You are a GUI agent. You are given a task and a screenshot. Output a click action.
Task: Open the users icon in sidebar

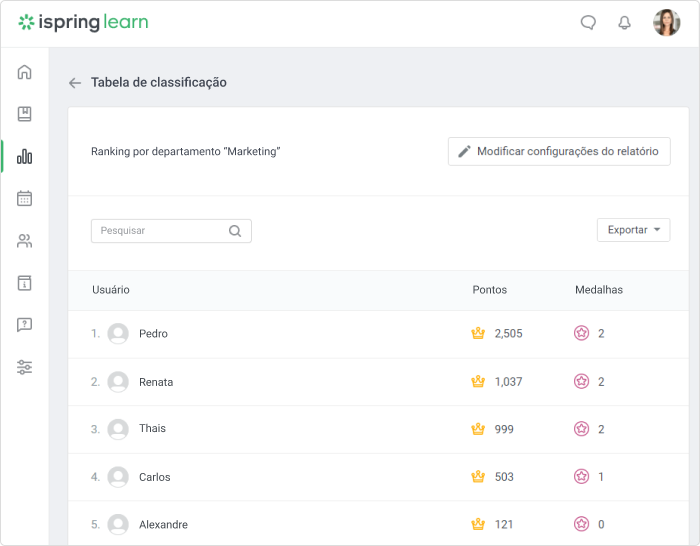point(25,241)
